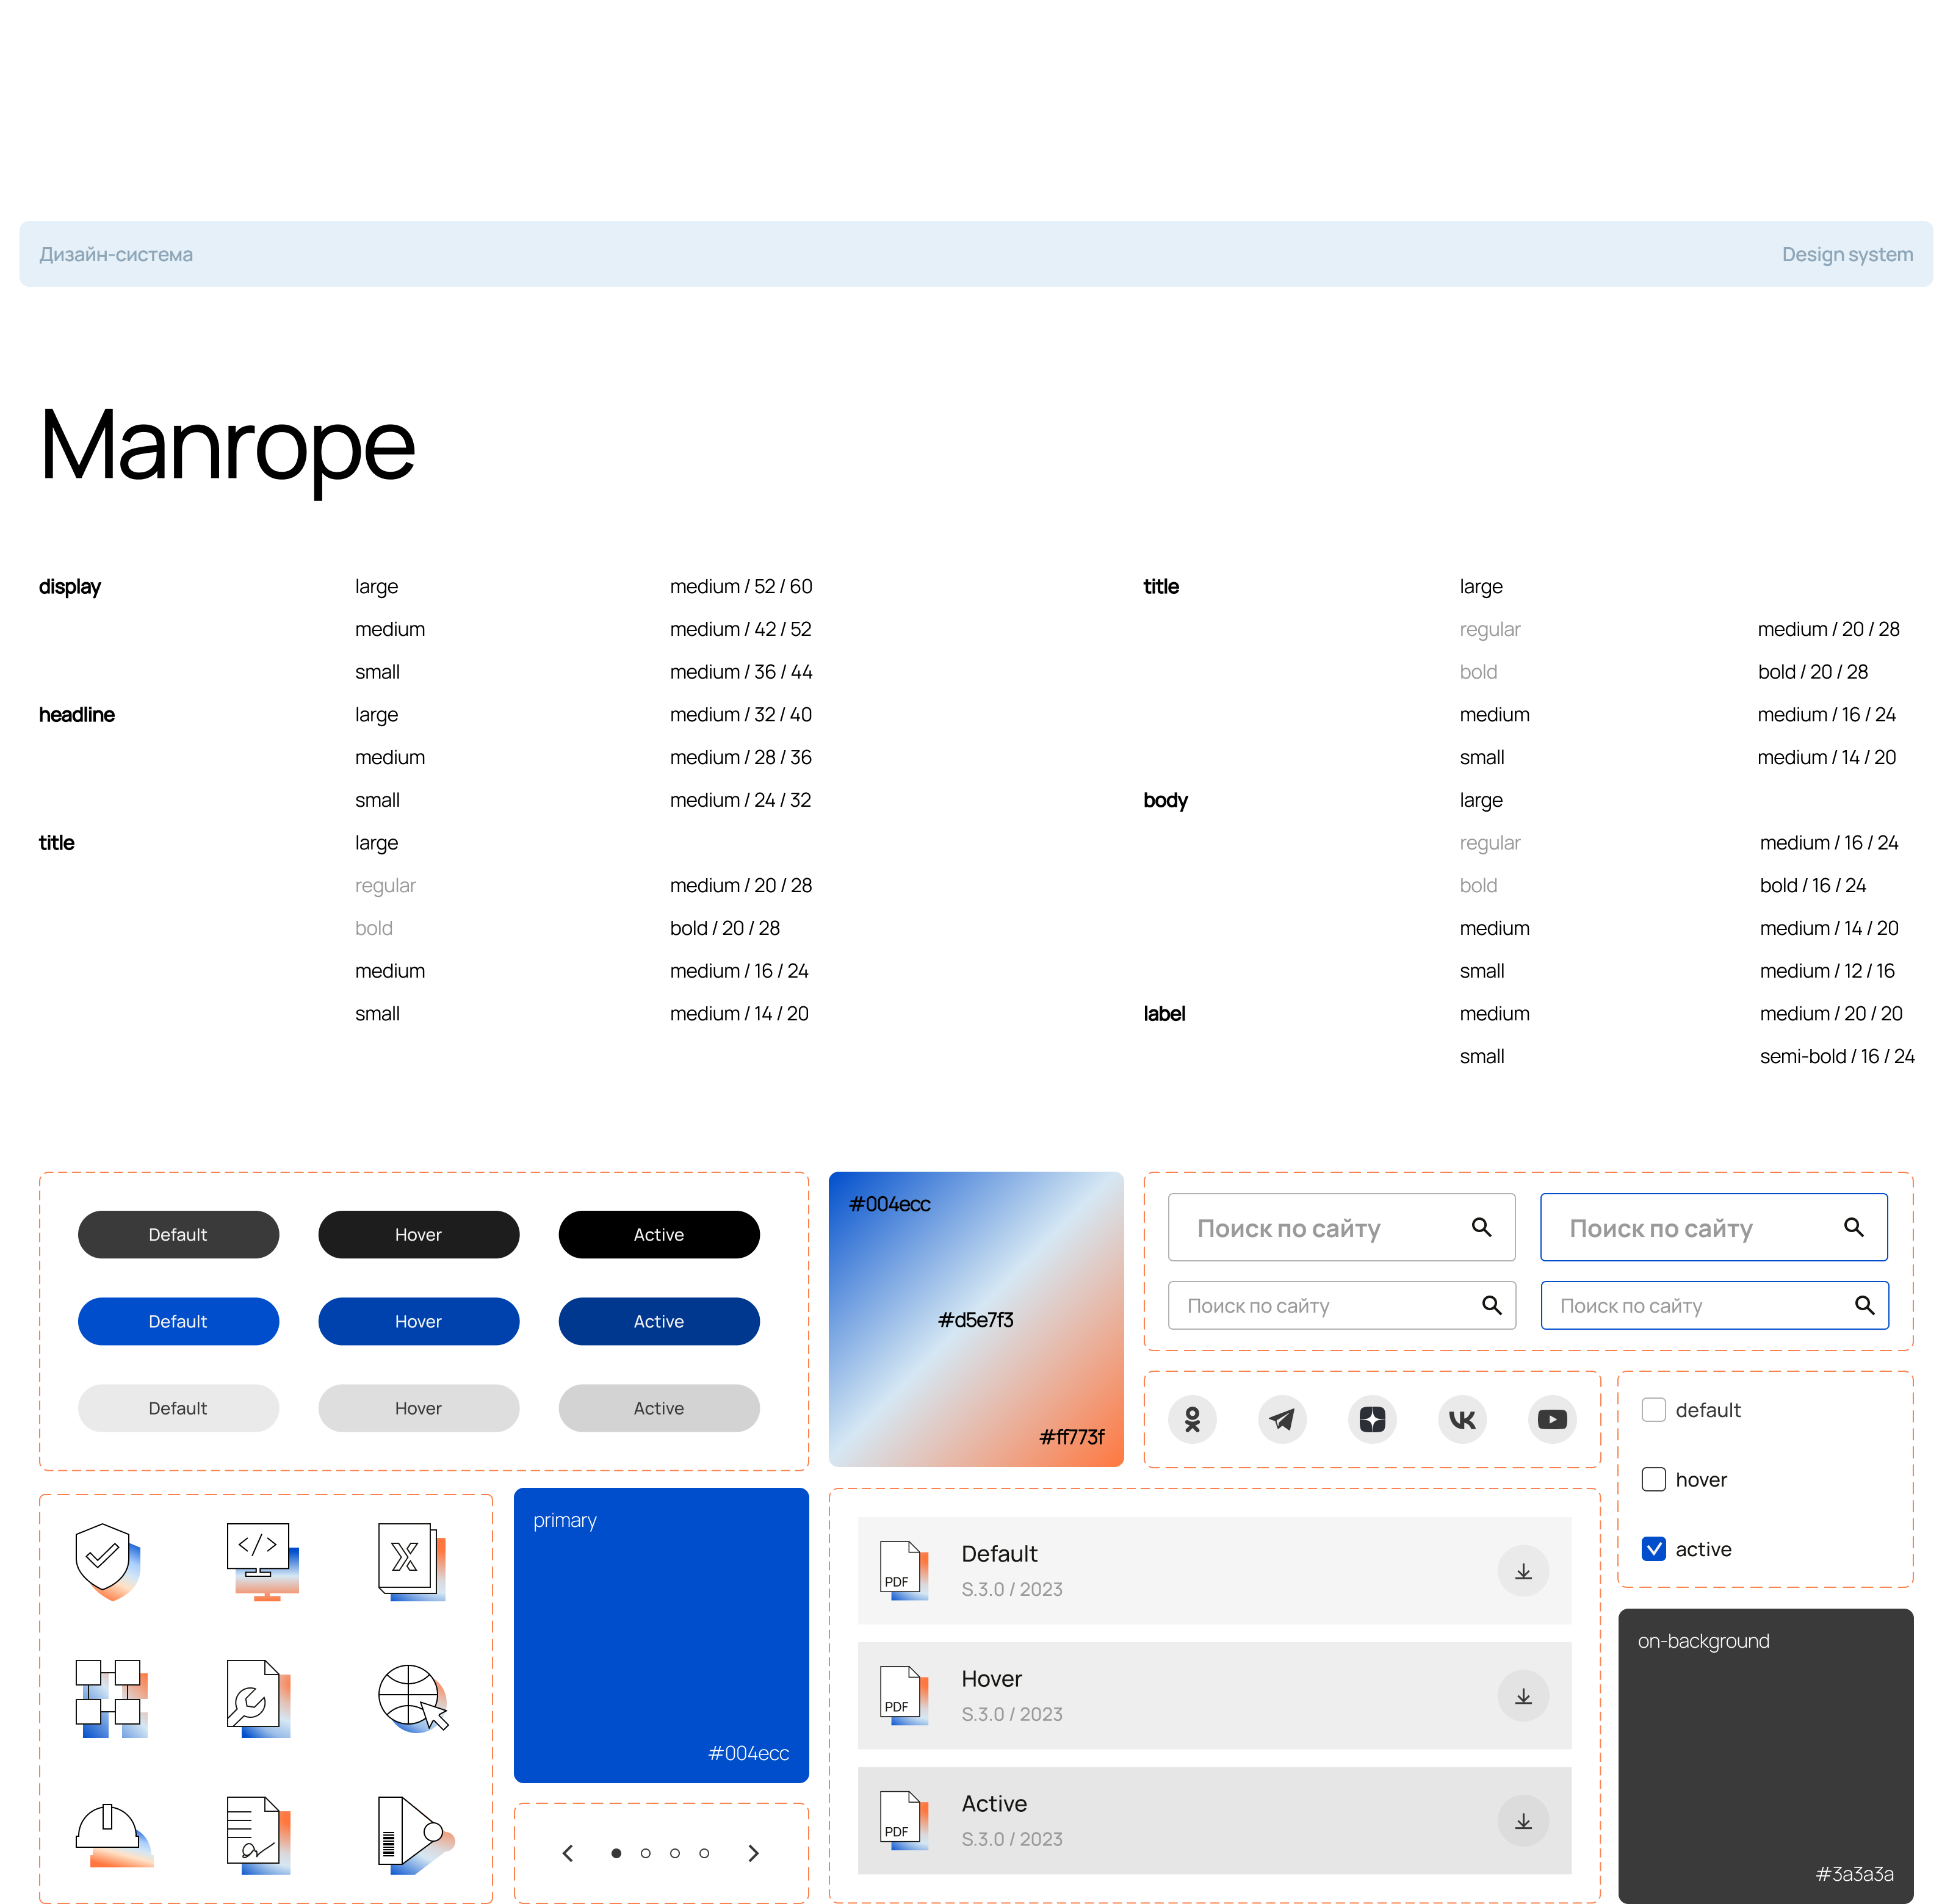
Task: Click the Telegram social icon
Action: click(1282, 1419)
